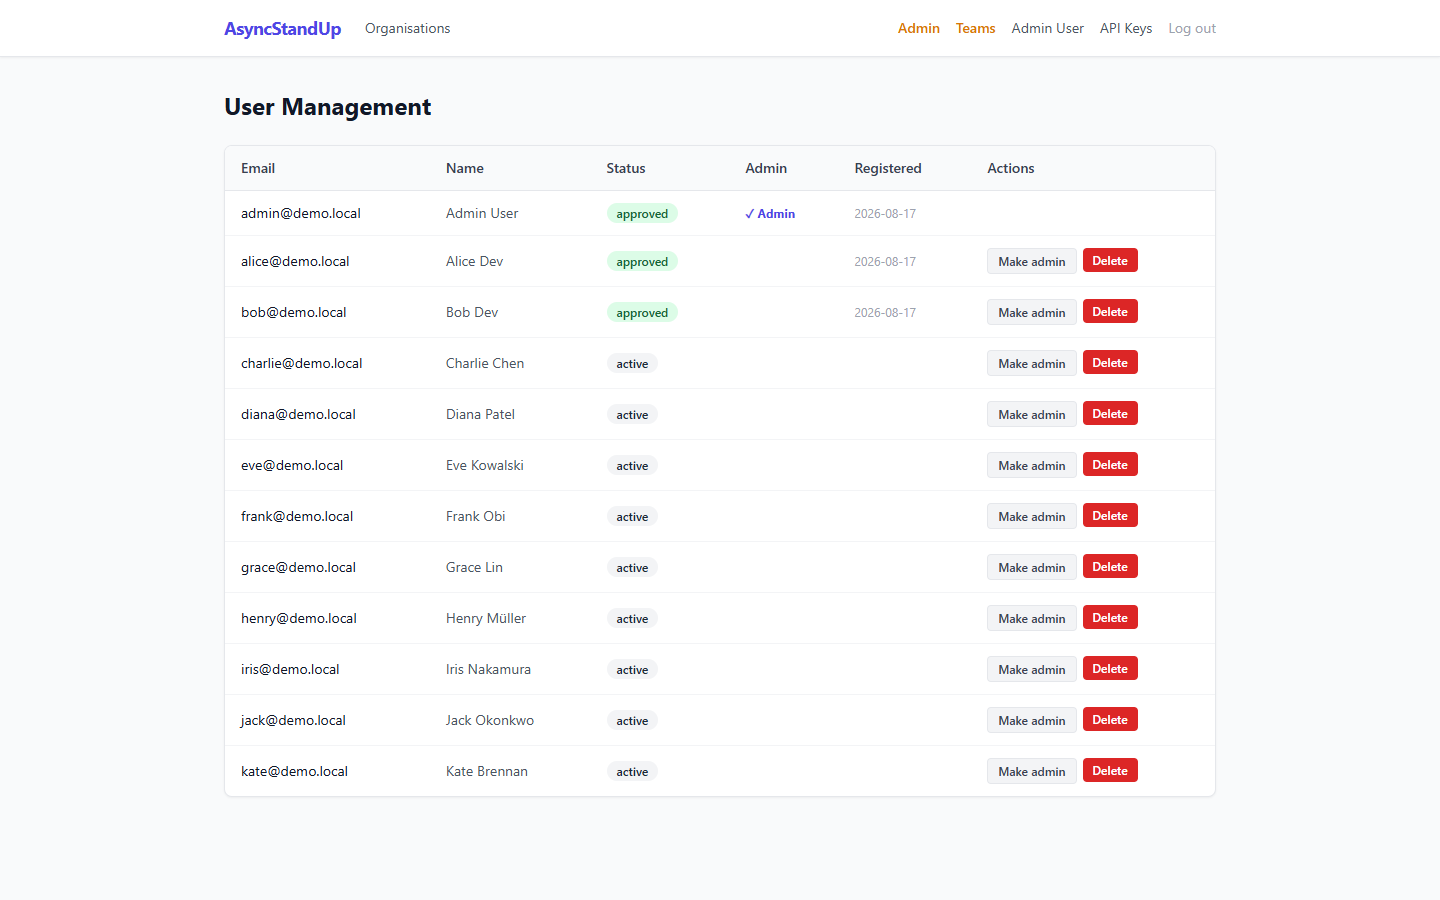Go to the Organisations page
The height and width of the screenshot is (900, 1440).
click(x=407, y=29)
